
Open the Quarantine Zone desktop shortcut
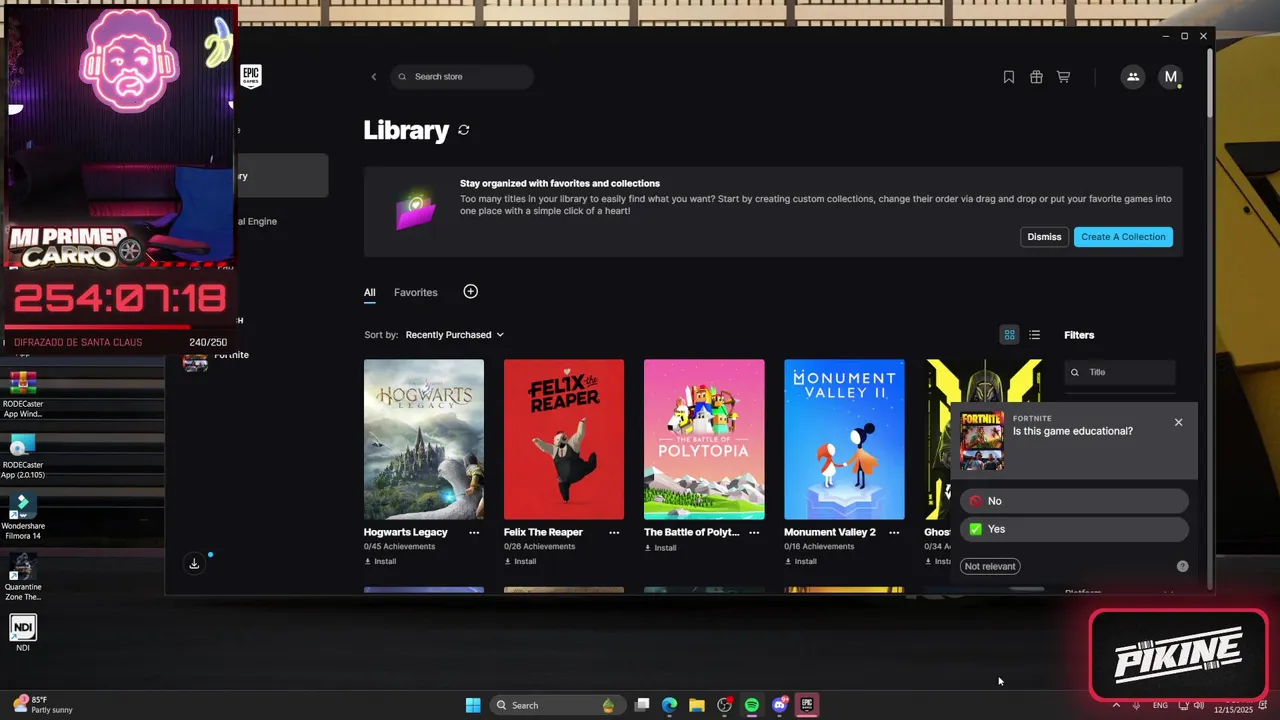23,578
